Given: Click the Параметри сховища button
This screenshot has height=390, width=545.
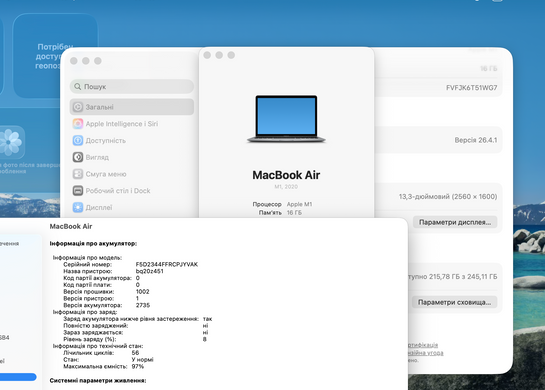Looking at the screenshot, I should pos(455,302).
